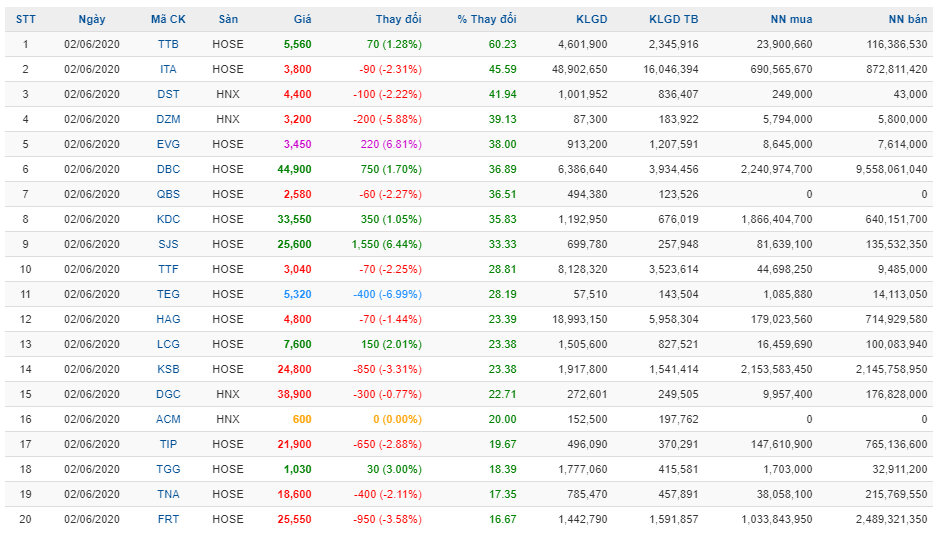Click the Sàn column header
Screen dimensions: 944x539
click(228, 20)
